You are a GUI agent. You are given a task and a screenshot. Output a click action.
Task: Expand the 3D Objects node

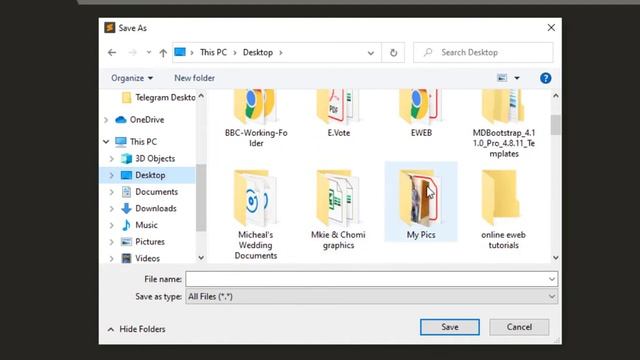point(112,158)
